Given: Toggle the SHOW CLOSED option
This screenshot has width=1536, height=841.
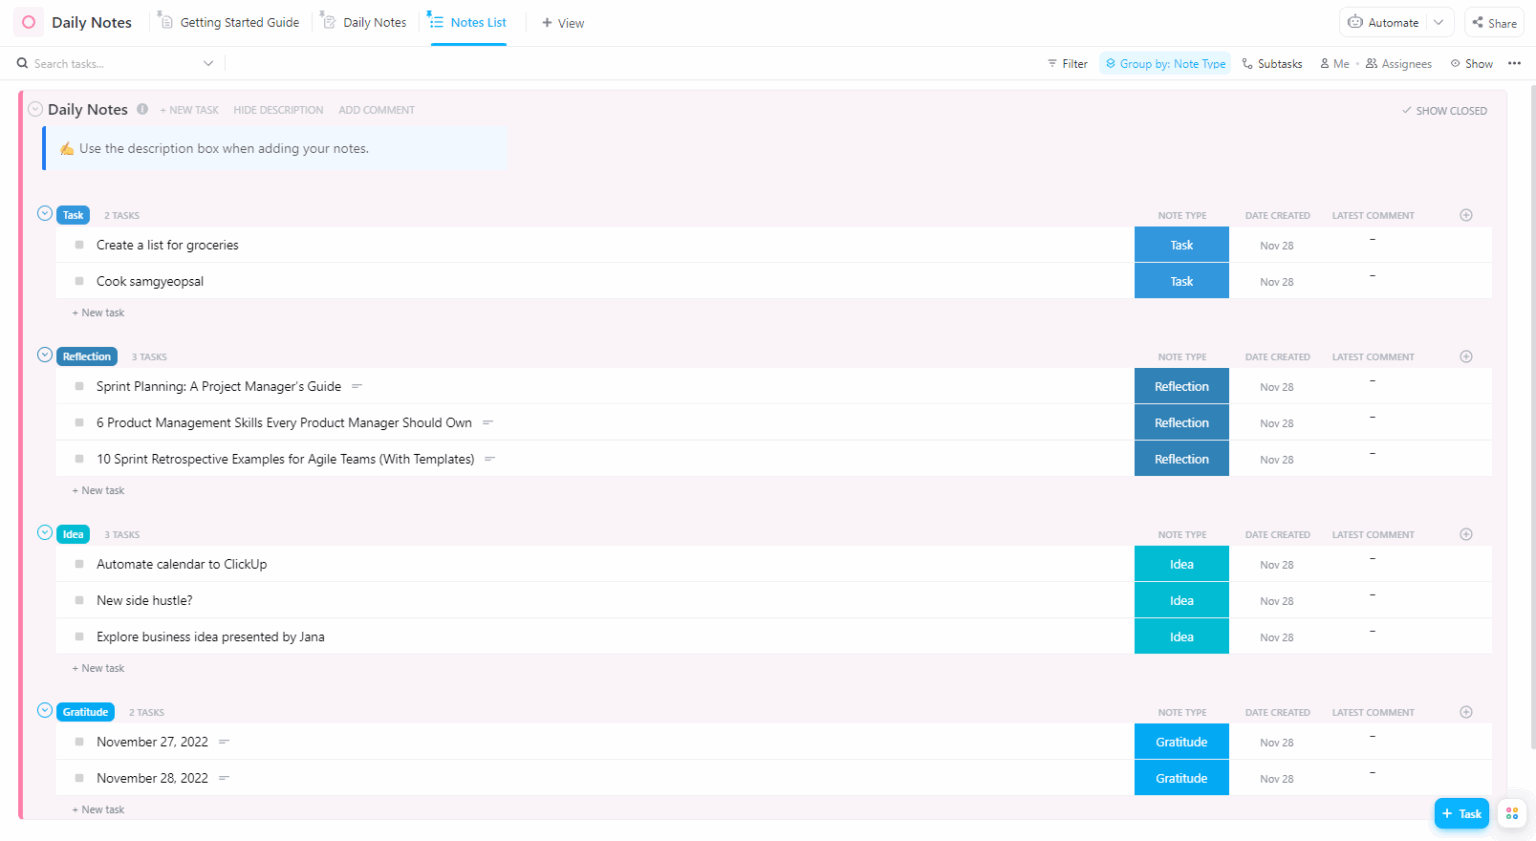Looking at the screenshot, I should click(x=1443, y=110).
